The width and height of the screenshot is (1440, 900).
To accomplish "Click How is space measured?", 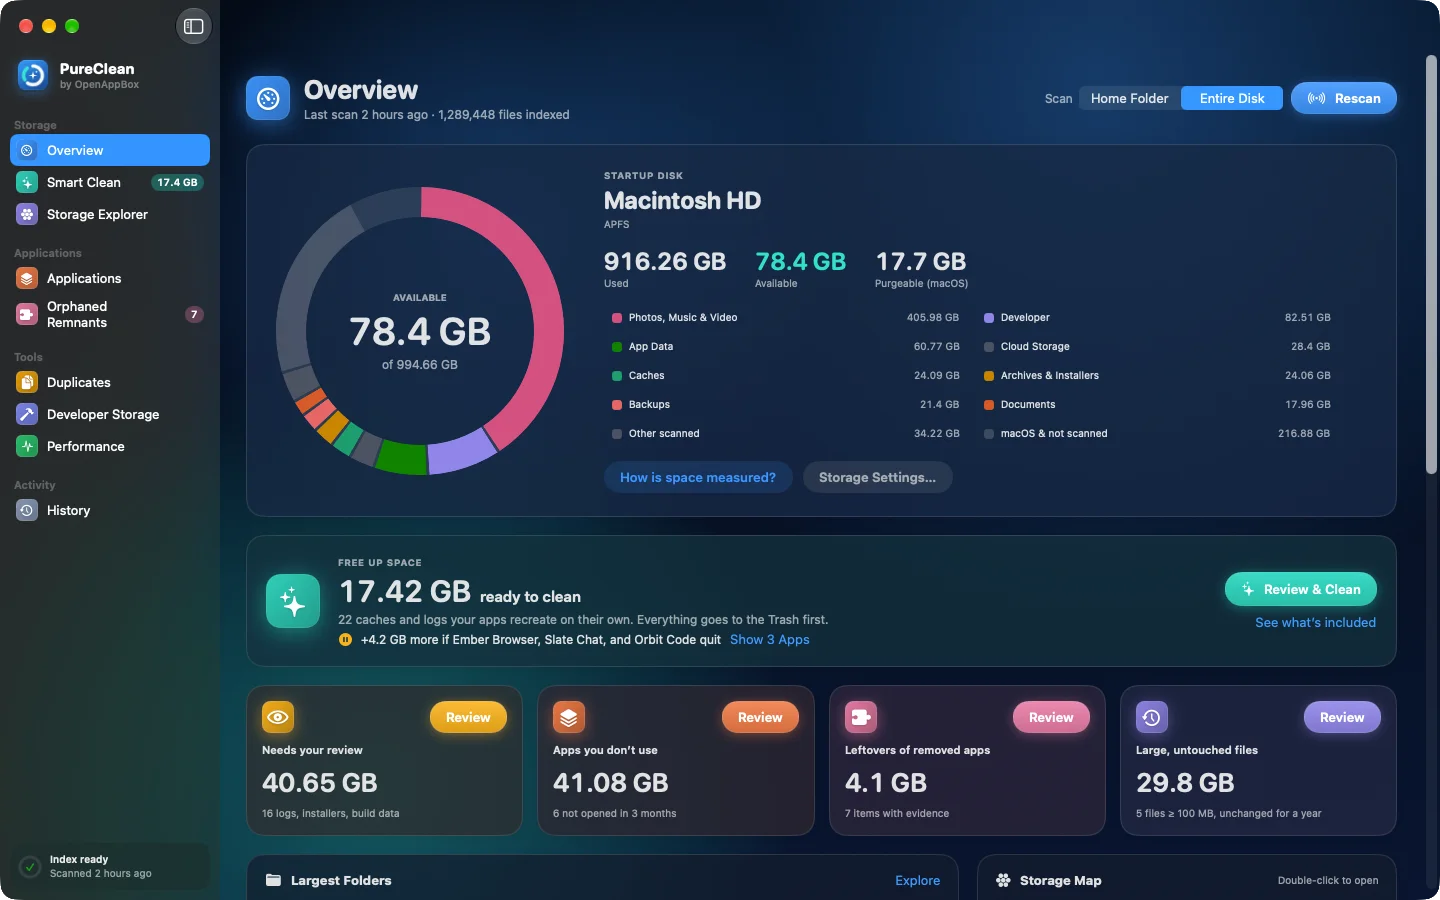I will [698, 477].
